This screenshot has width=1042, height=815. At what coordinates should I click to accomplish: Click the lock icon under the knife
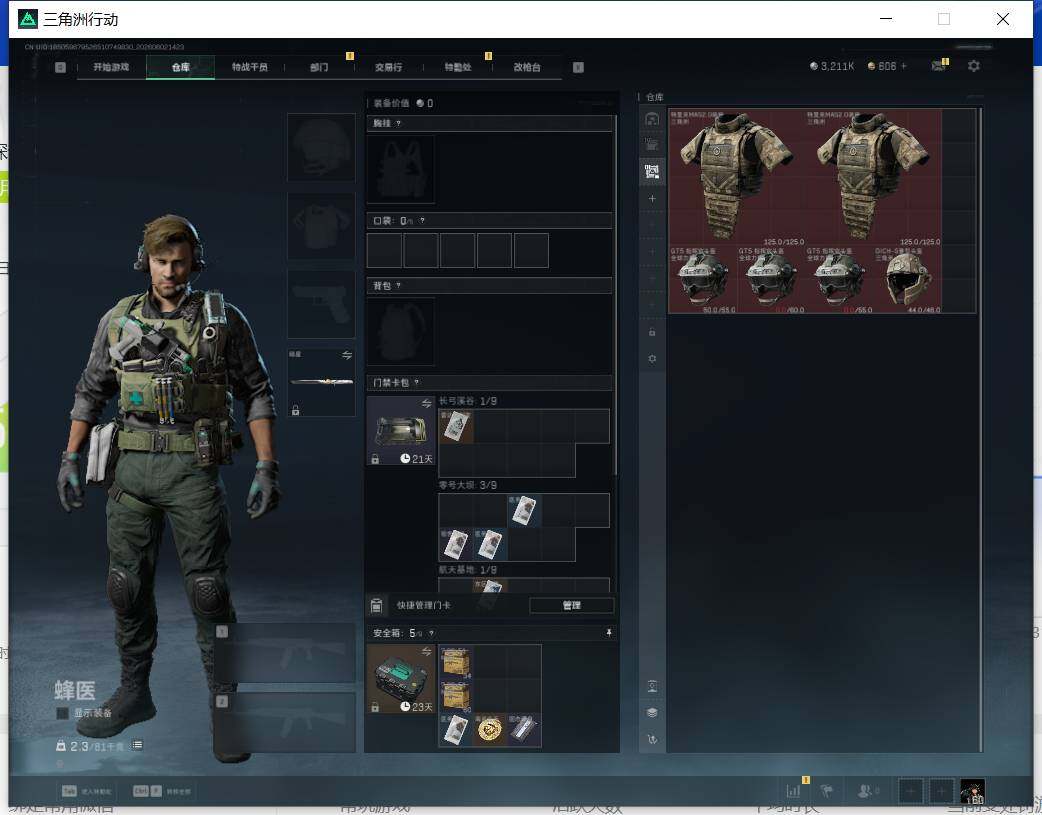click(x=296, y=410)
